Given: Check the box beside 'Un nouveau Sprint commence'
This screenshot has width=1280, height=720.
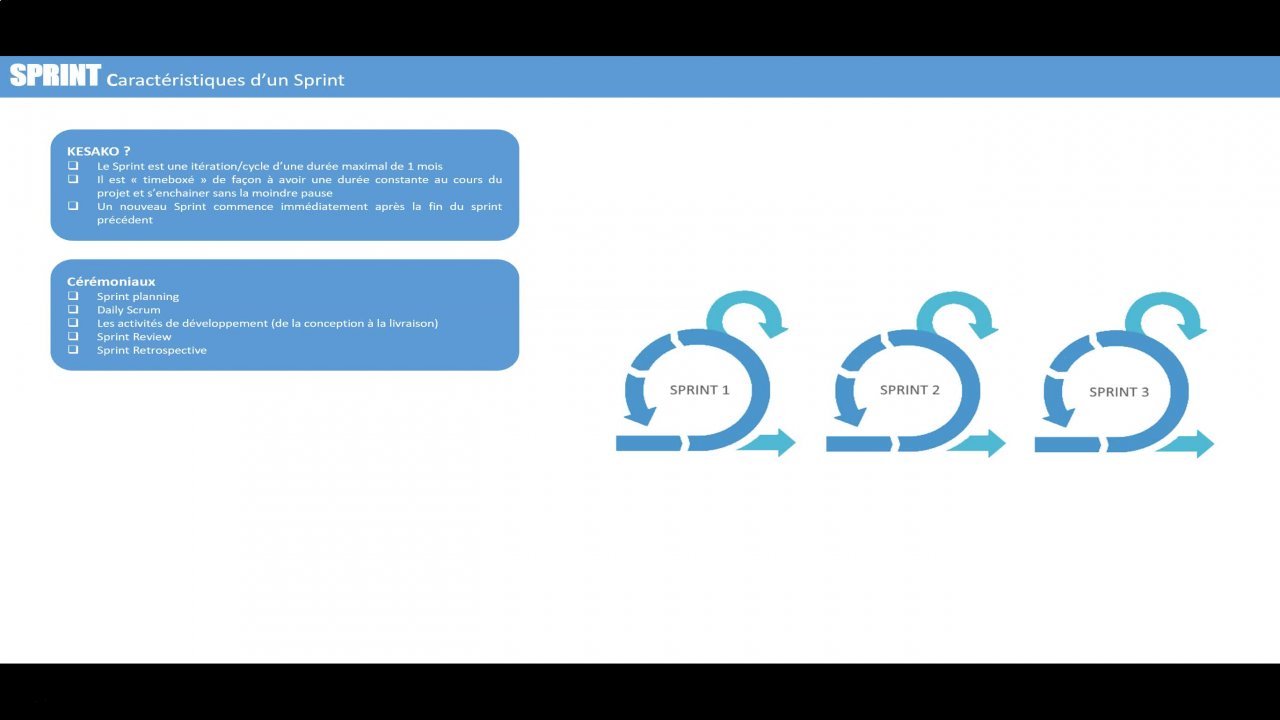Looking at the screenshot, I should pos(73,206).
